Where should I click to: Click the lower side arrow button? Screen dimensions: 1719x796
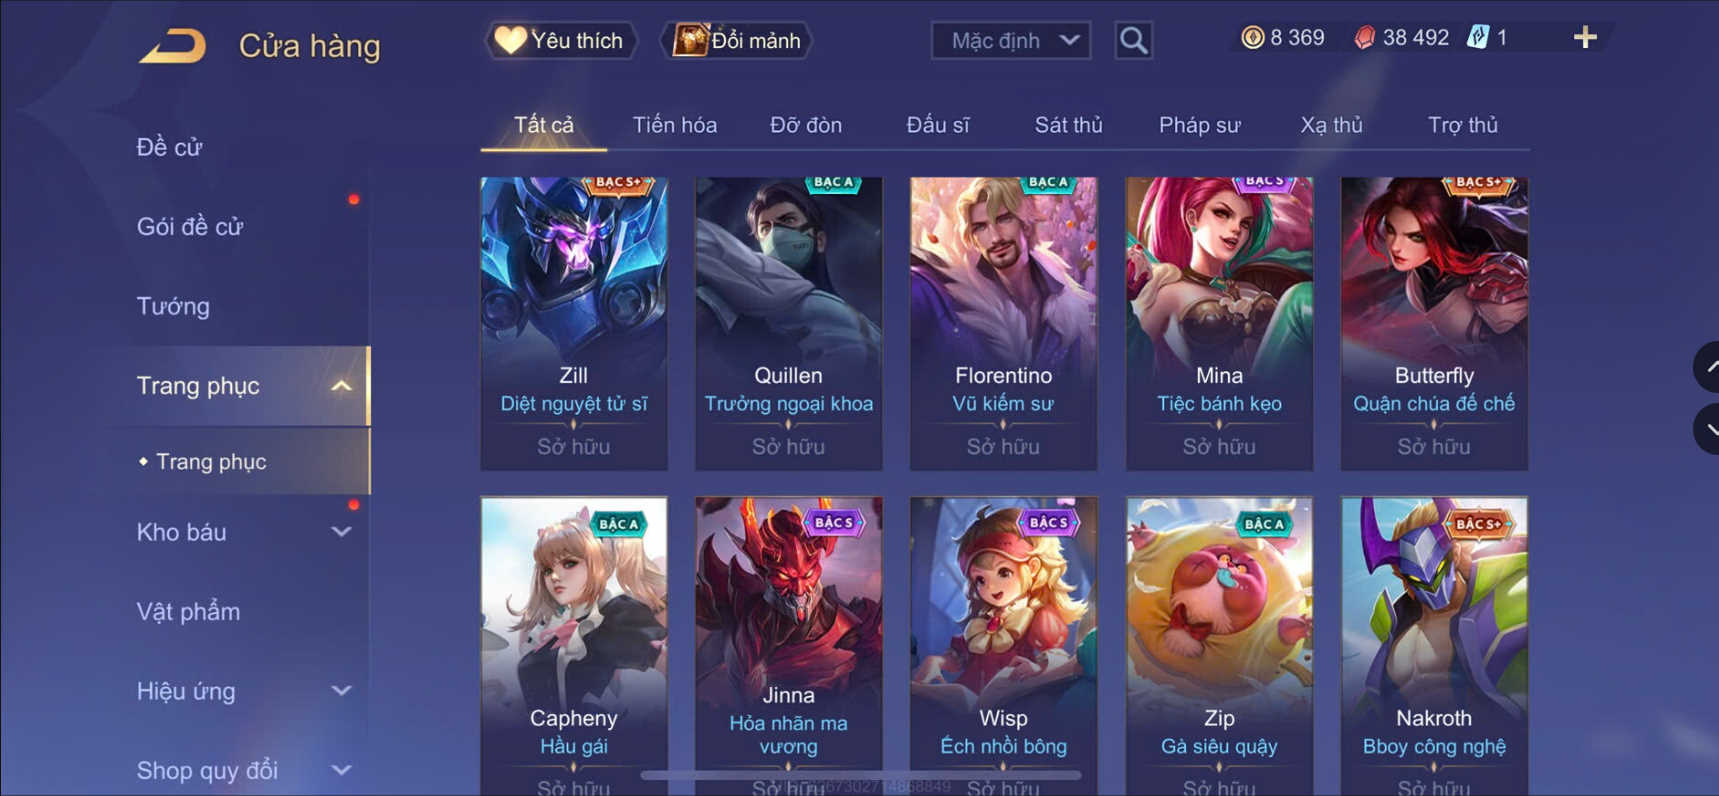(1707, 429)
